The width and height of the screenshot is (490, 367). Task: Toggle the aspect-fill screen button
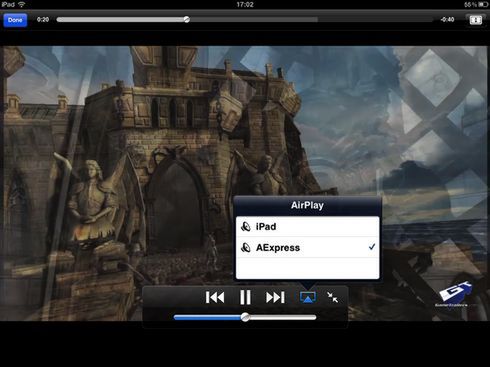pos(476,20)
